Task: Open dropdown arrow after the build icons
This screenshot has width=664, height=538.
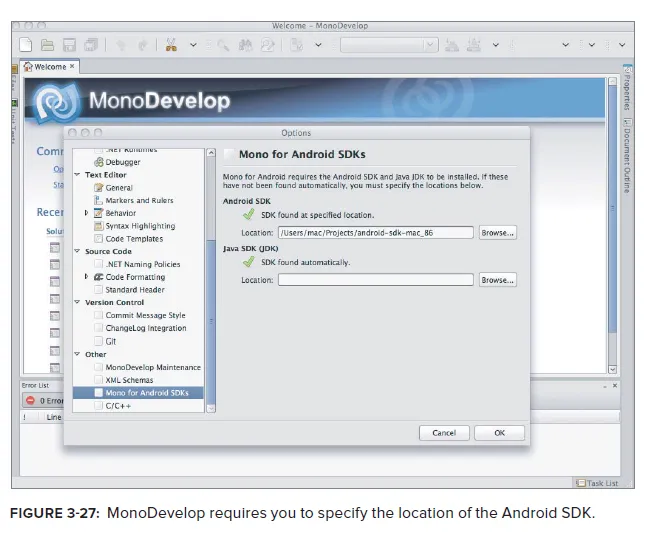Action: coord(495,45)
